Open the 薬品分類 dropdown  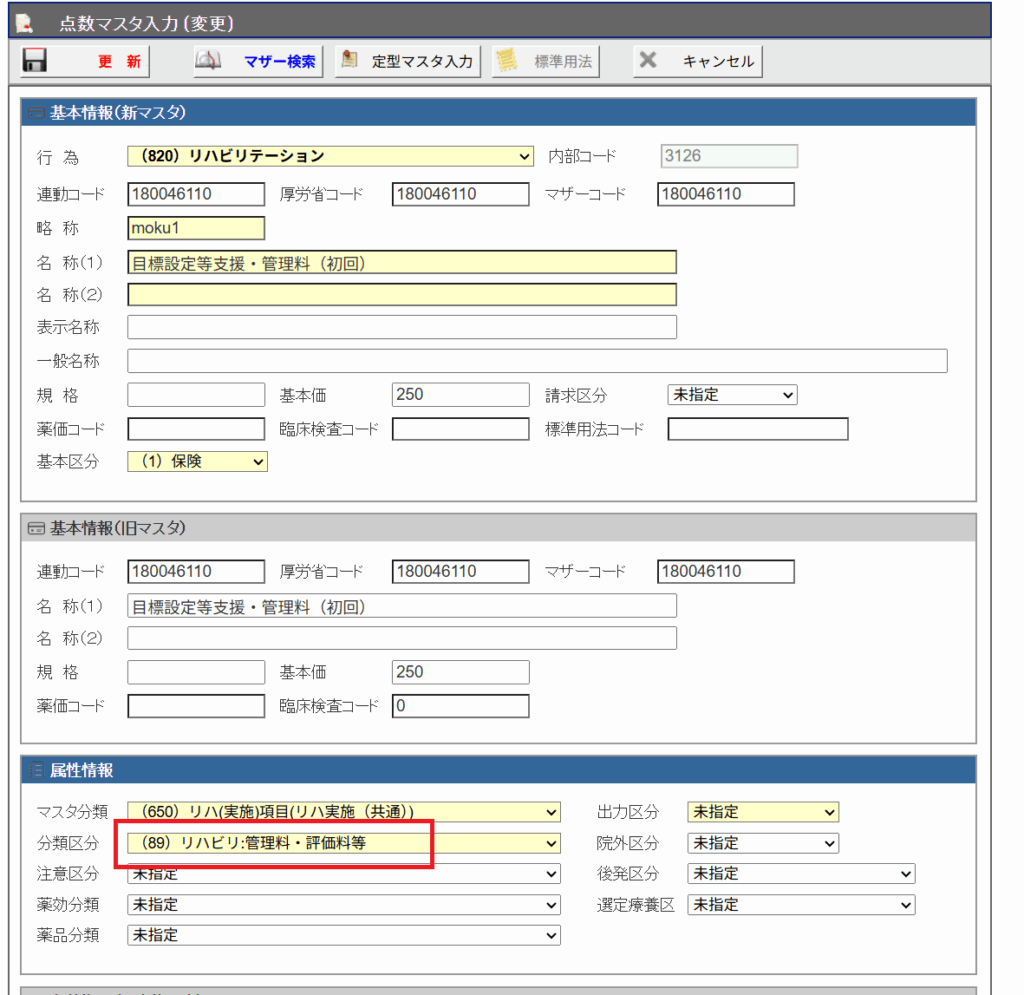pyautogui.click(x=344, y=936)
